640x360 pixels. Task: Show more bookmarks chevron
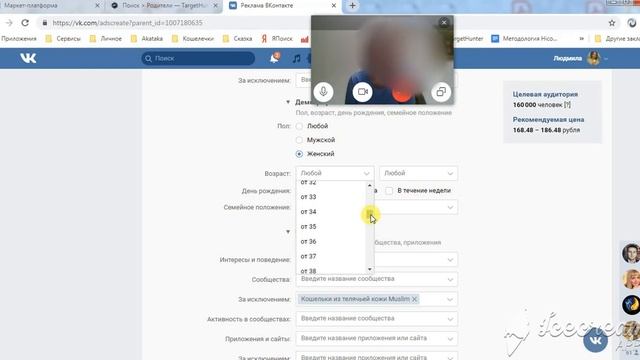coord(581,39)
